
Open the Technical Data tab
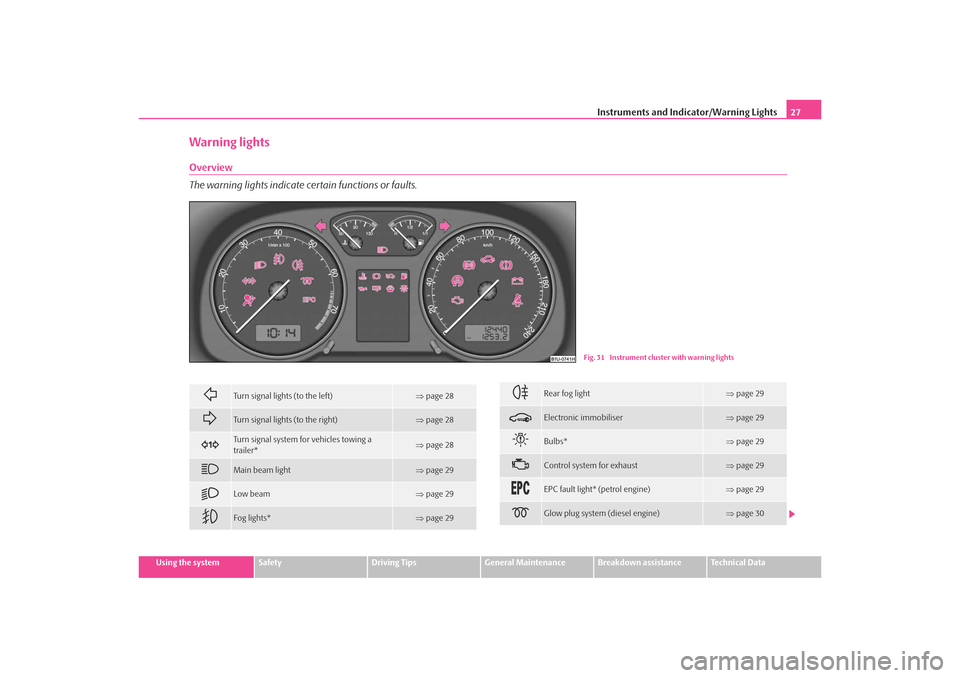[764, 567]
